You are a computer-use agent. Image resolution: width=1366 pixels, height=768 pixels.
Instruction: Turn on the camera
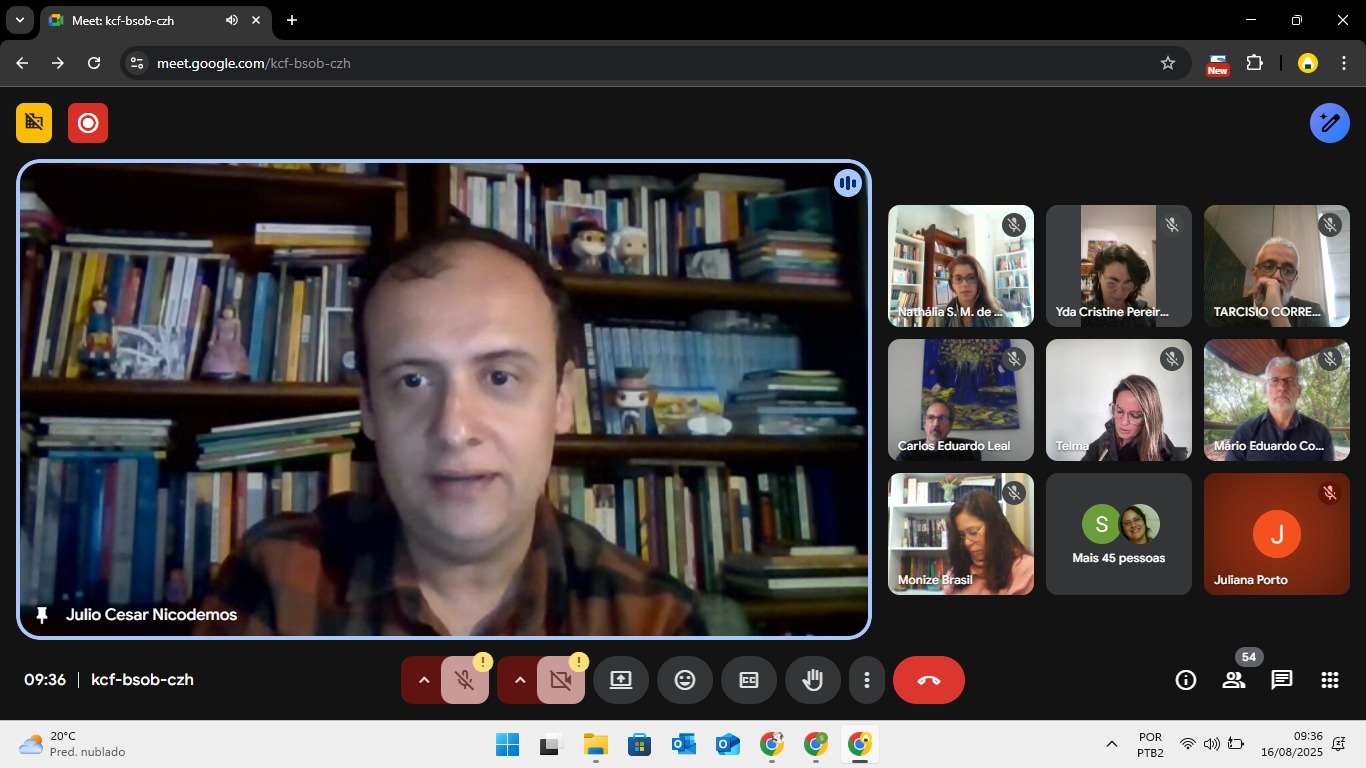click(560, 680)
